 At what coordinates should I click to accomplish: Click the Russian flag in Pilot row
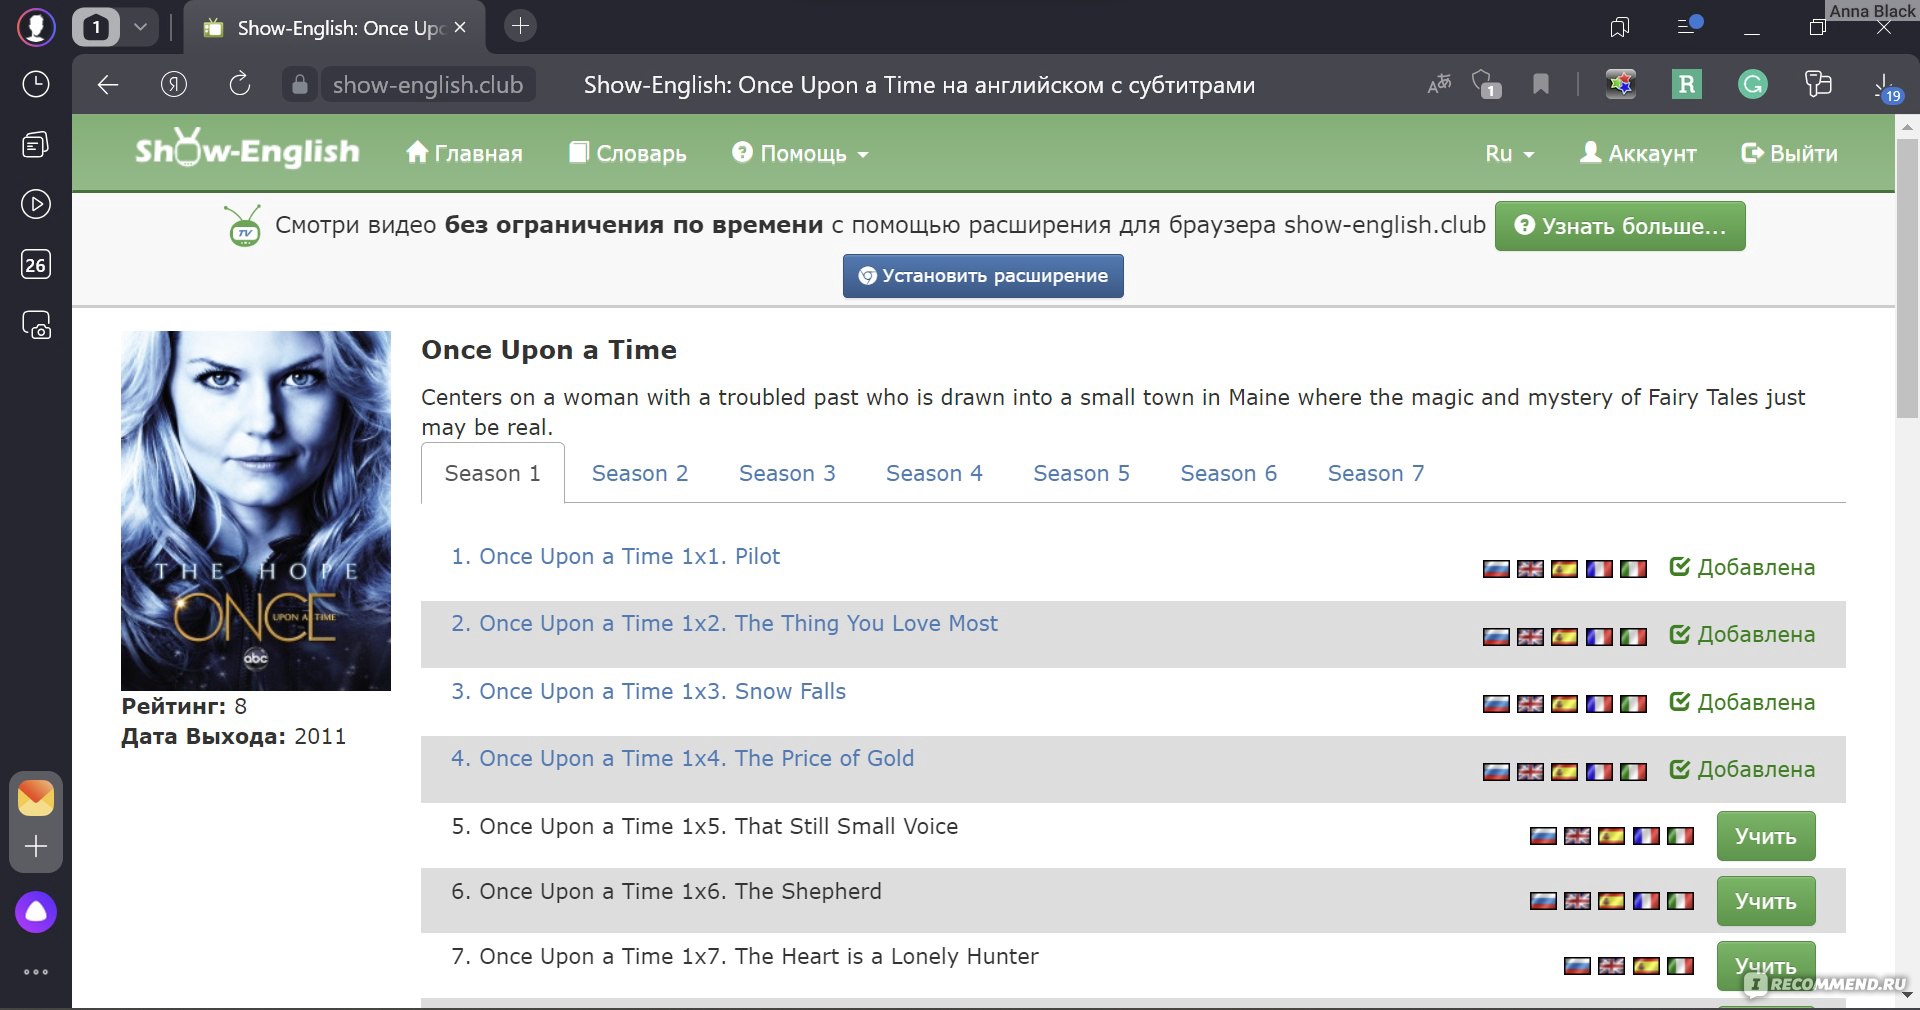tap(1496, 569)
